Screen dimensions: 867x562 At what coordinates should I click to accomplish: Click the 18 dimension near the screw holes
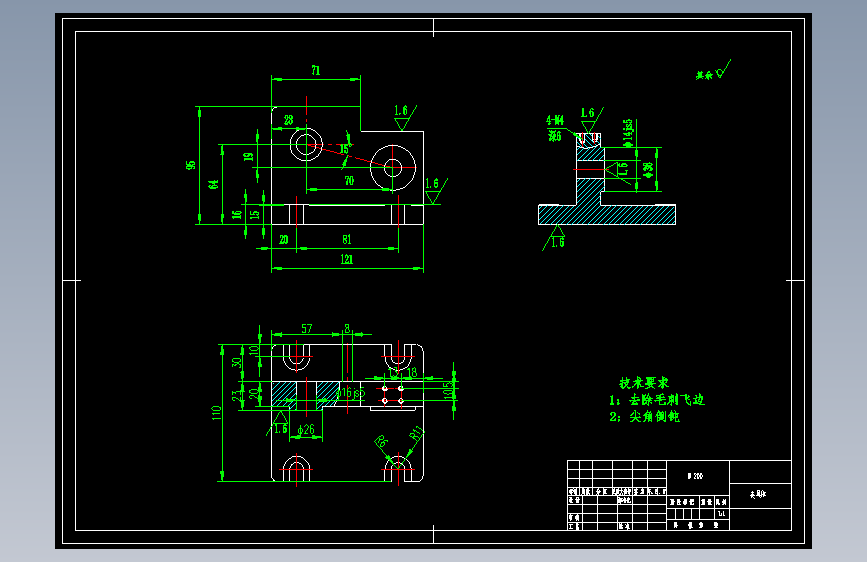(x=412, y=373)
